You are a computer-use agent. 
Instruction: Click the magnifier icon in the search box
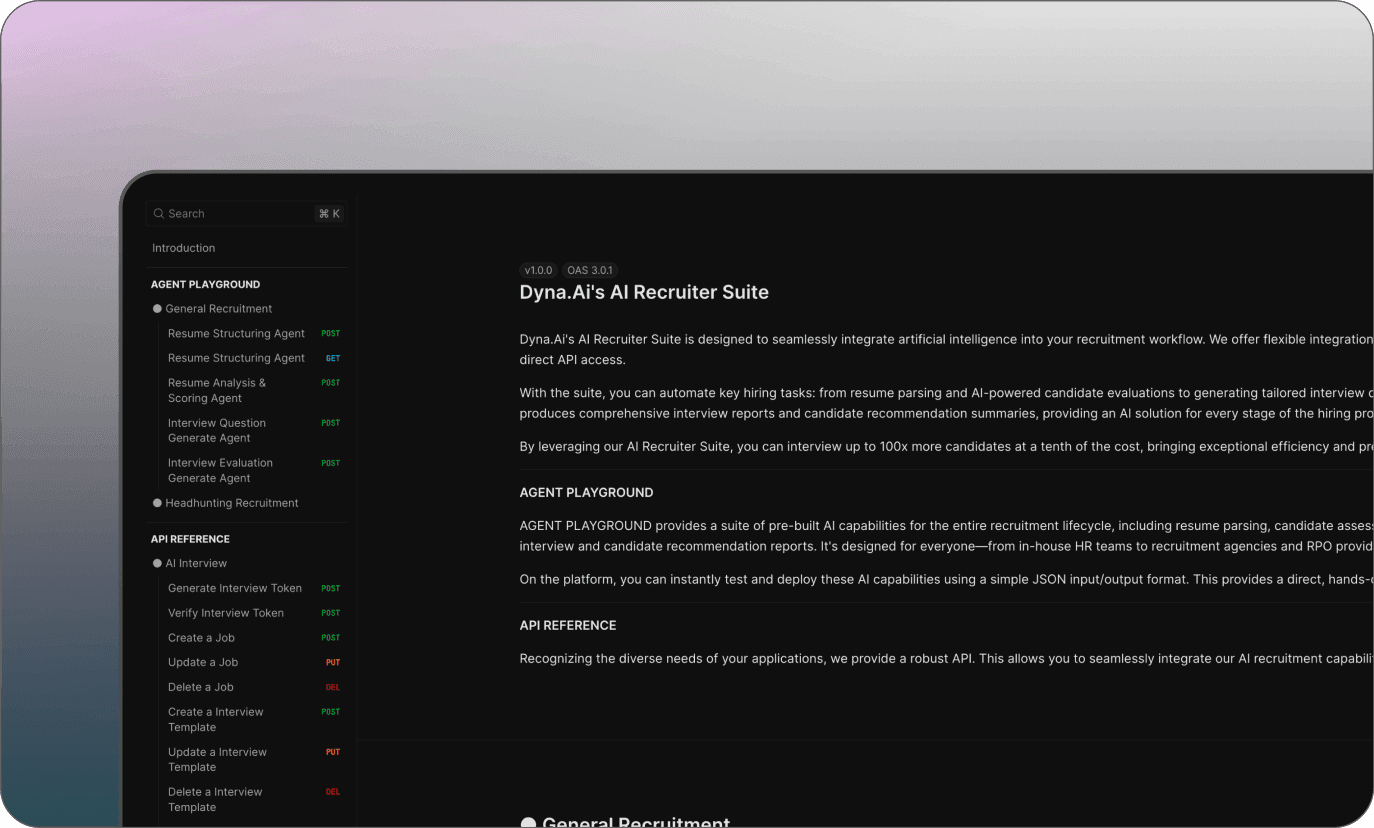pyautogui.click(x=159, y=214)
